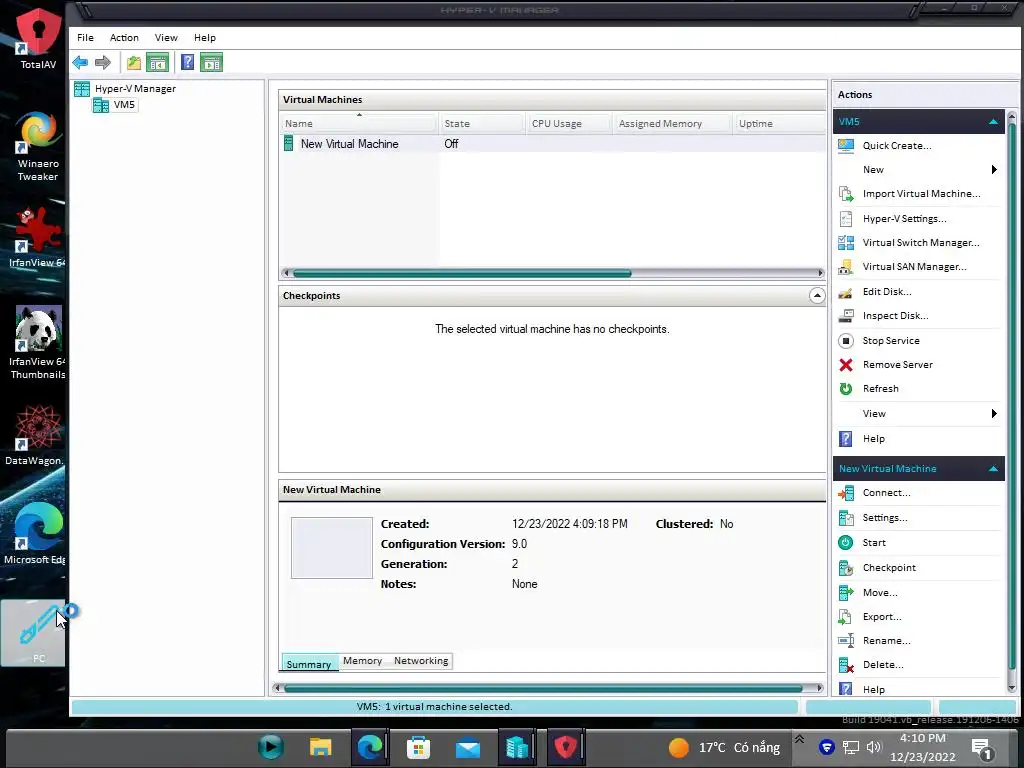
Task: Click the blue Help toolbar icon
Action: click(x=187, y=63)
